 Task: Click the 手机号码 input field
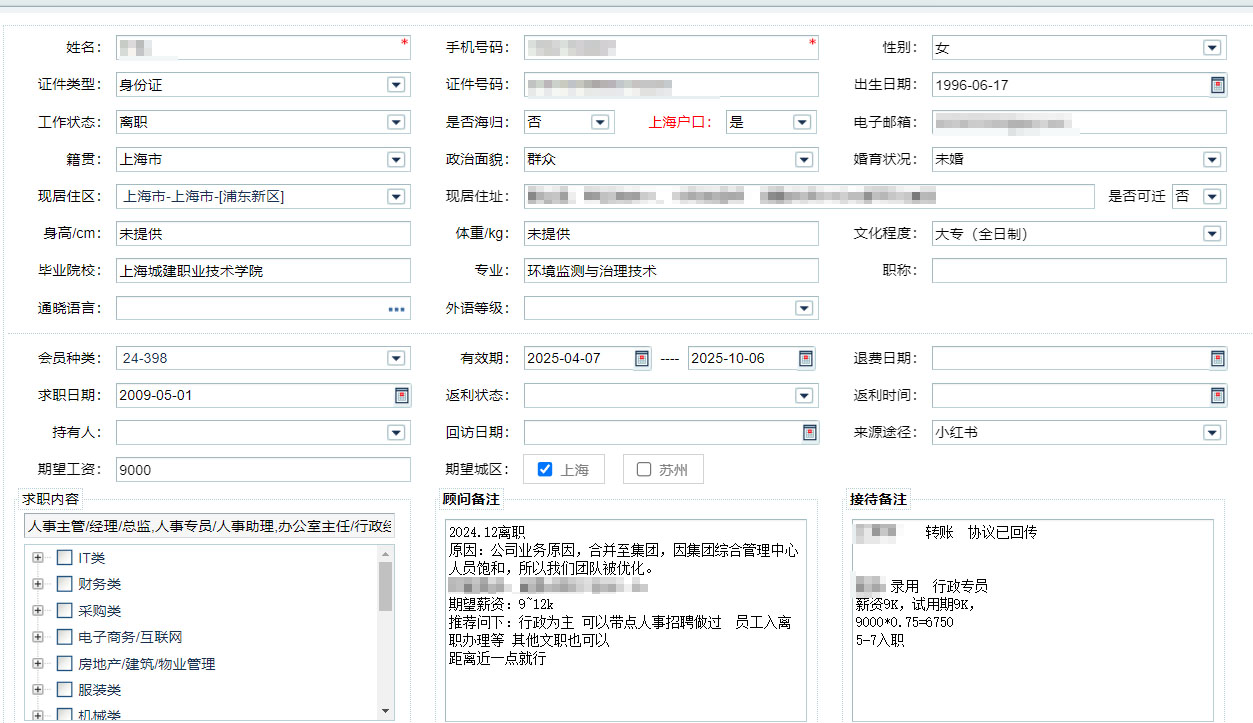point(671,48)
